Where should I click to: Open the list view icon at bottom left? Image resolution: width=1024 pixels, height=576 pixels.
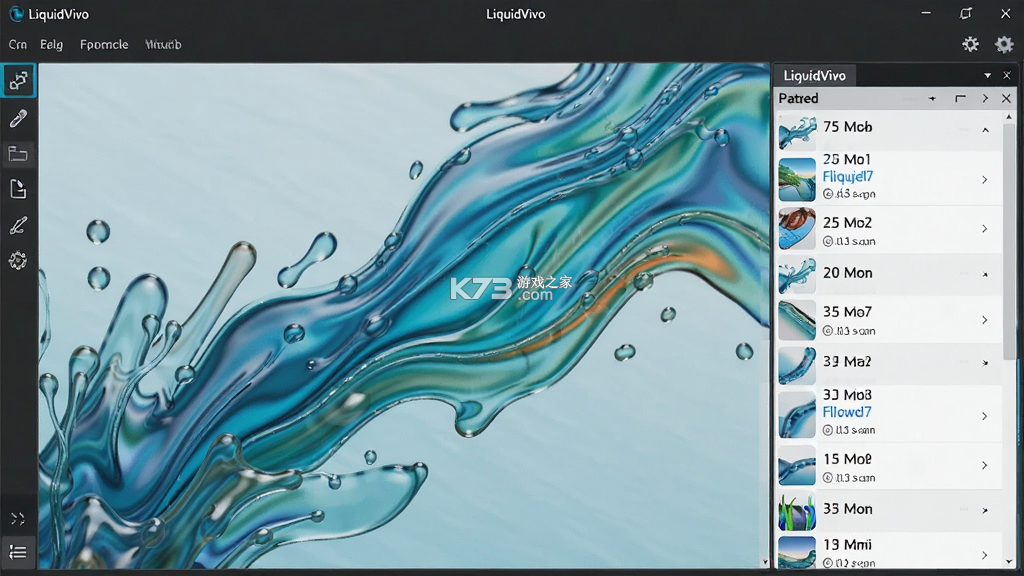point(18,552)
